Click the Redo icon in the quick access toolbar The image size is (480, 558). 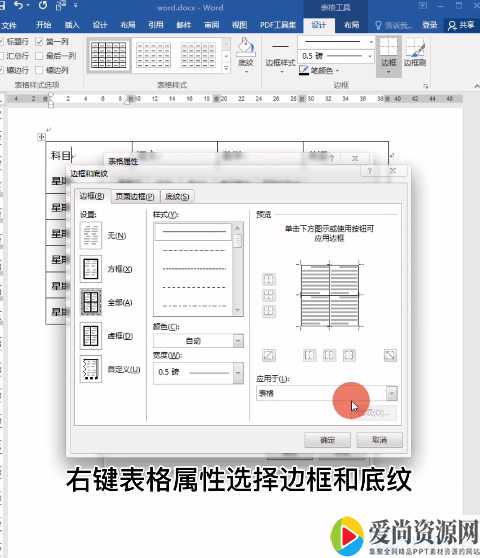[43, 5]
